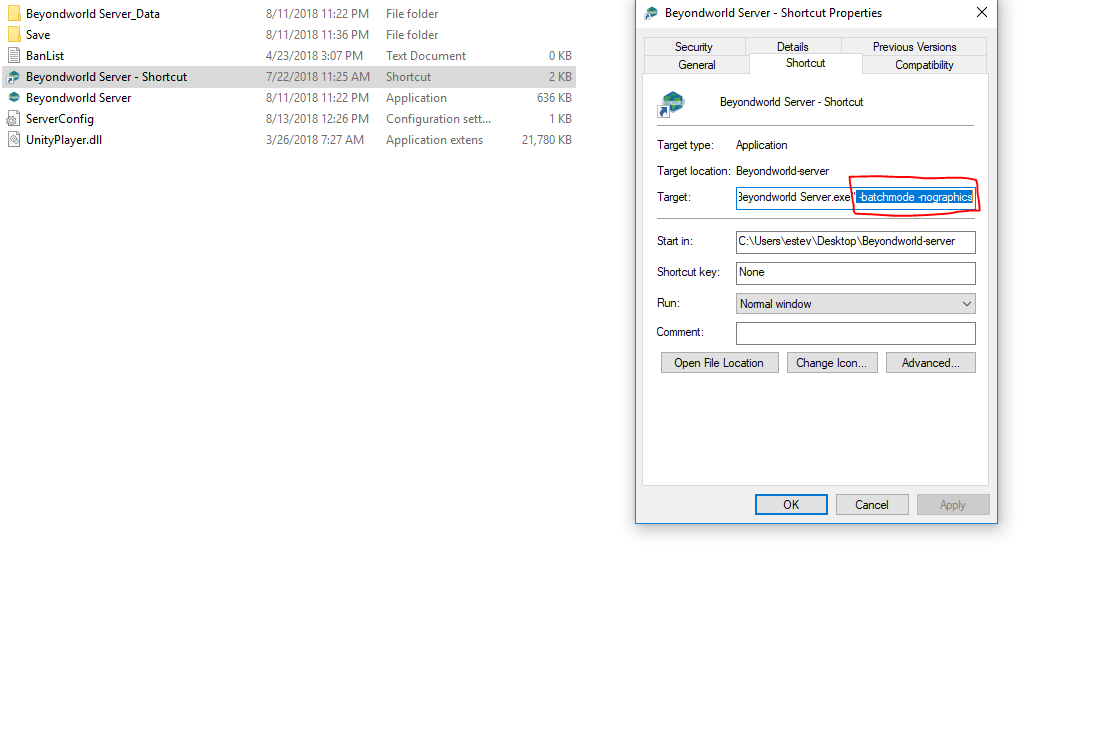The width and height of the screenshot is (1113, 748).
Task: Click the shortcut icon in the Properties title bar
Action: (650, 13)
